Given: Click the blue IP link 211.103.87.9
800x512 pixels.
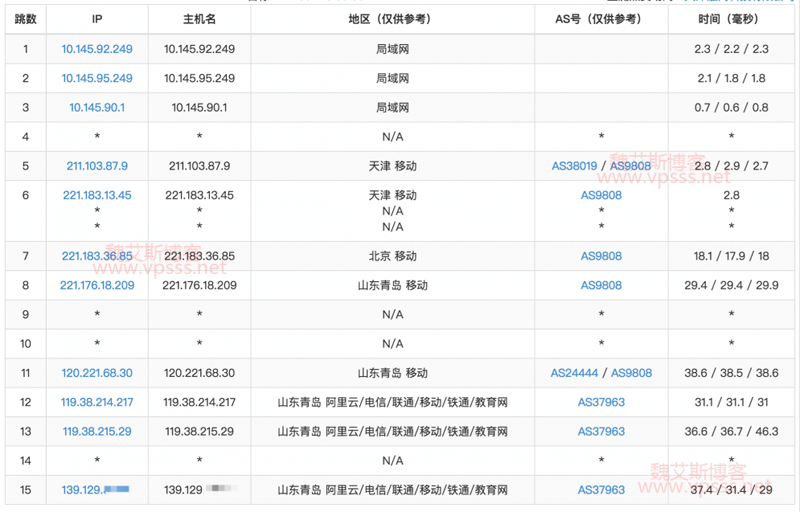Looking at the screenshot, I should [x=97, y=166].
